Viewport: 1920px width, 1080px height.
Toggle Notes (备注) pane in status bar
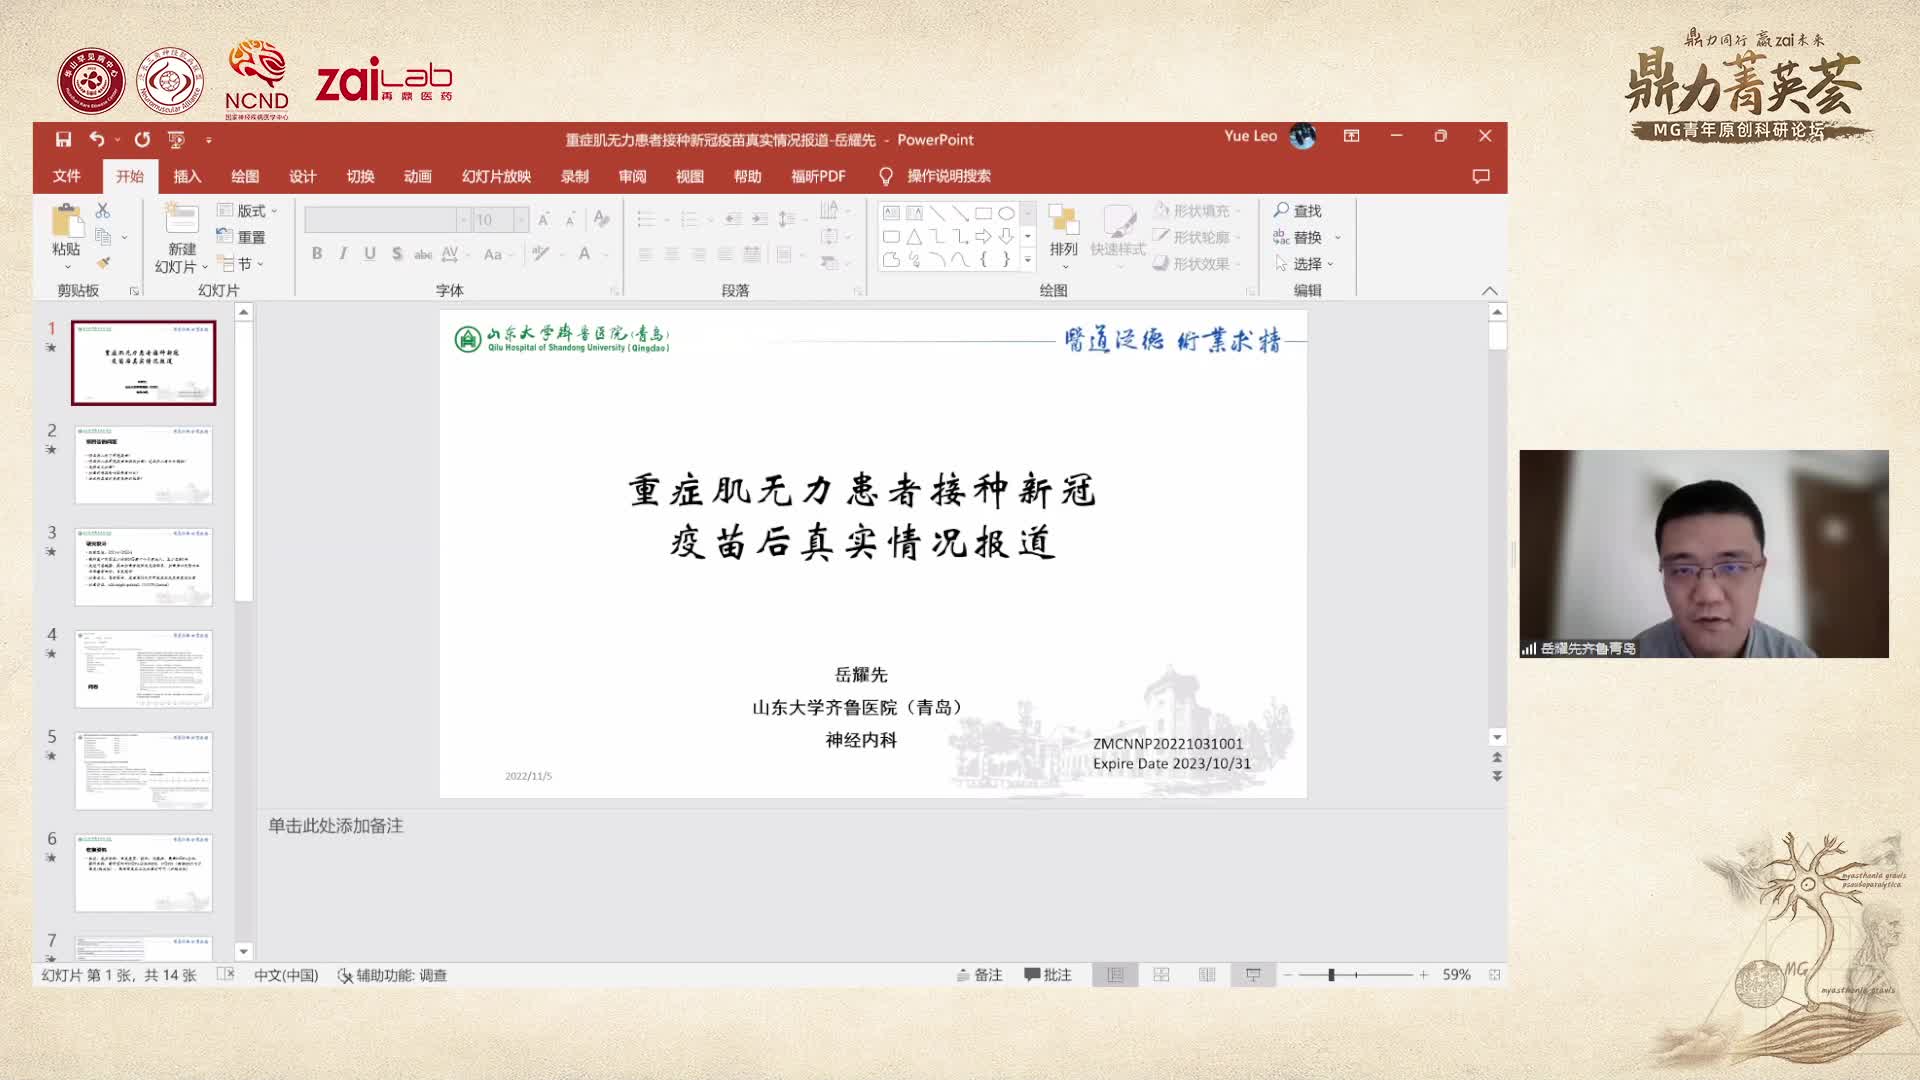coord(979,975)
